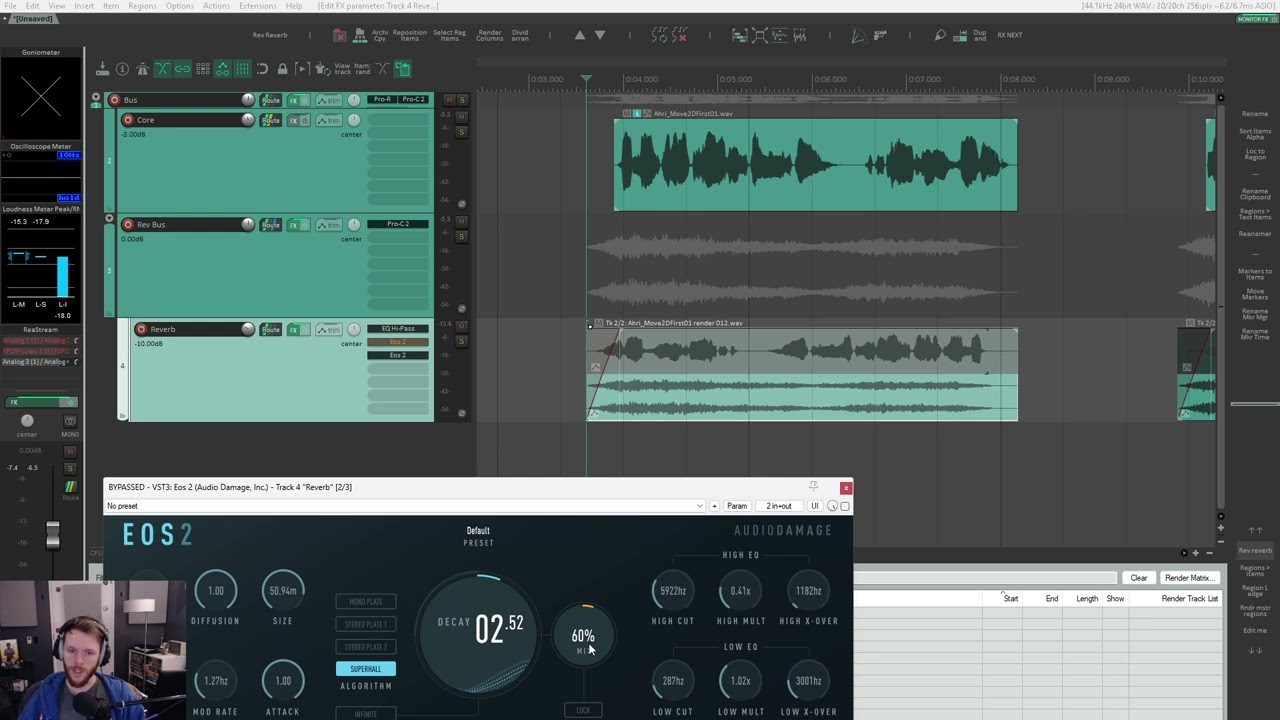Open the Actions menu
The image size is (1280, 720).
point(216,6)
